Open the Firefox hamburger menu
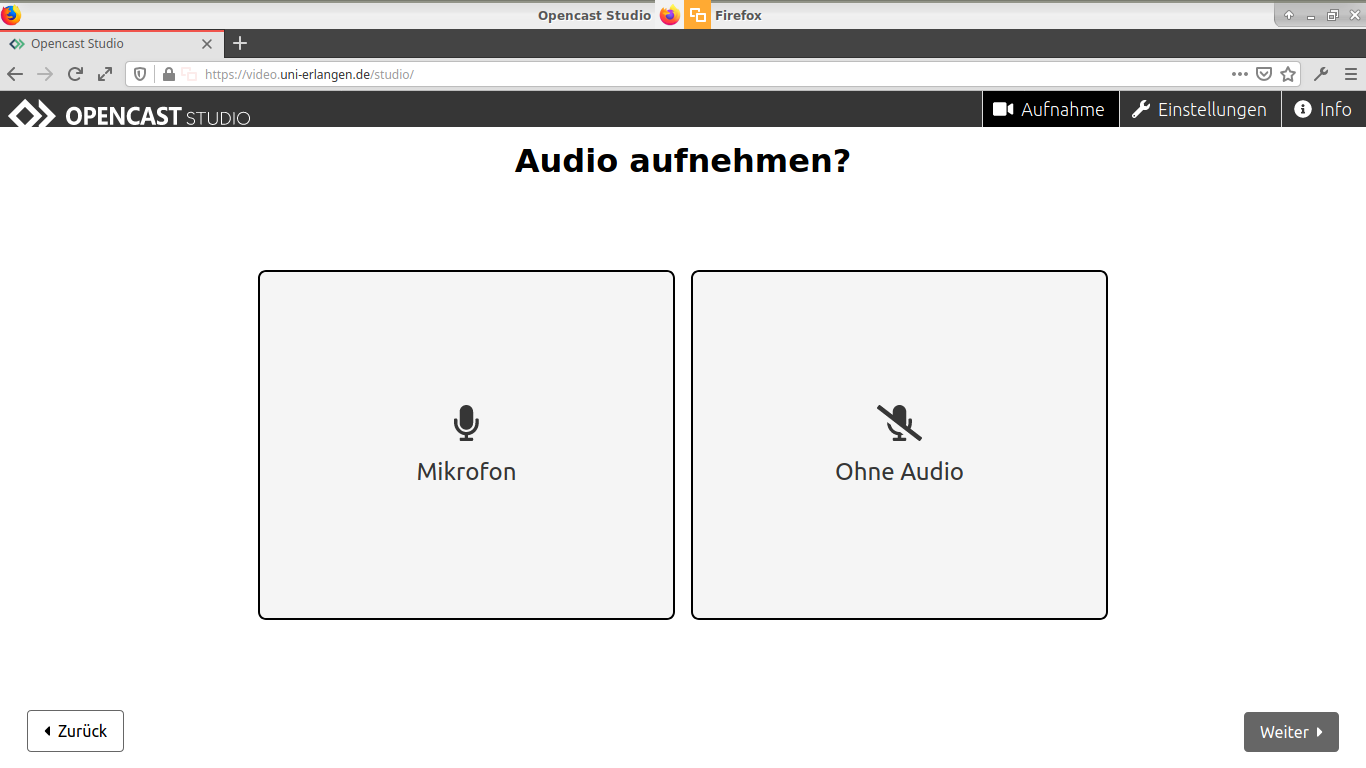 coord(1351,74)
